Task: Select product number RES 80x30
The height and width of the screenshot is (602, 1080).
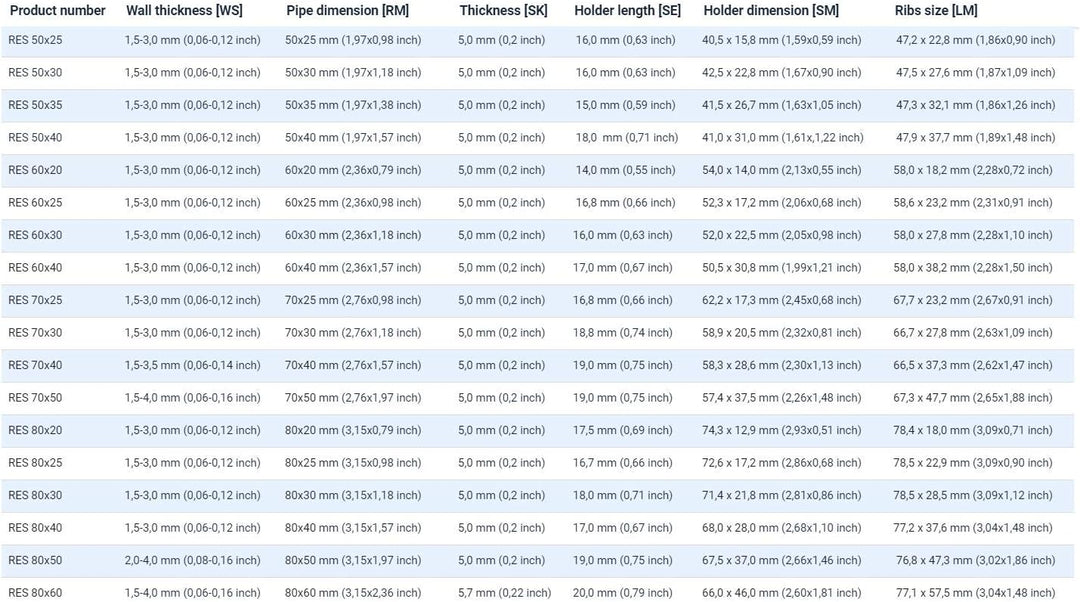Action: click(x=35, y=495)
